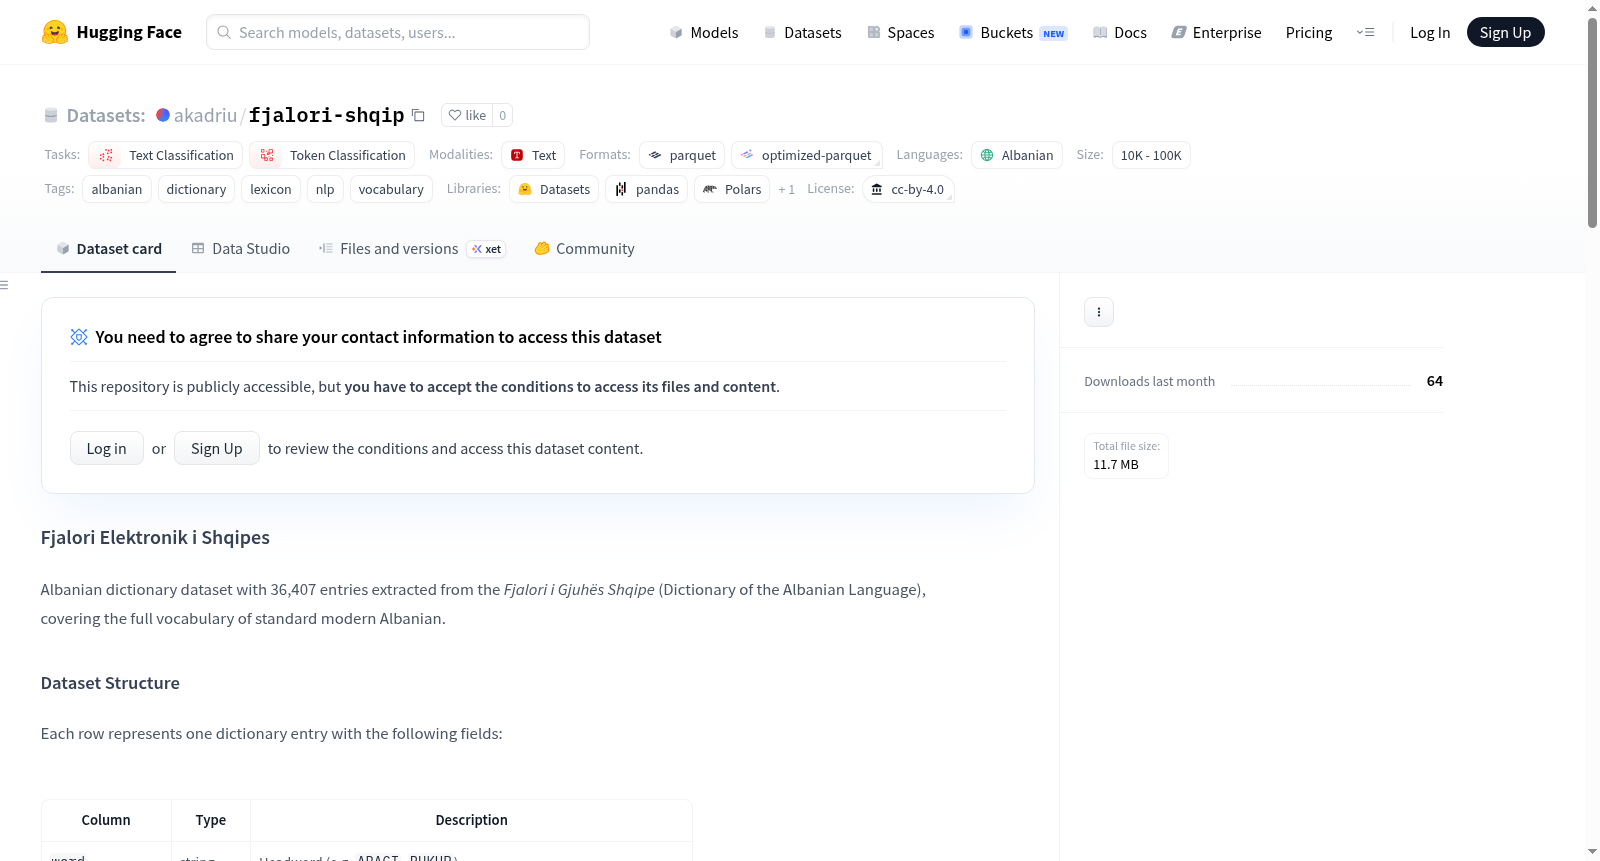Click the dictionary tag
The height and width of the screenshot is (861, 1600).
[196, 189]
